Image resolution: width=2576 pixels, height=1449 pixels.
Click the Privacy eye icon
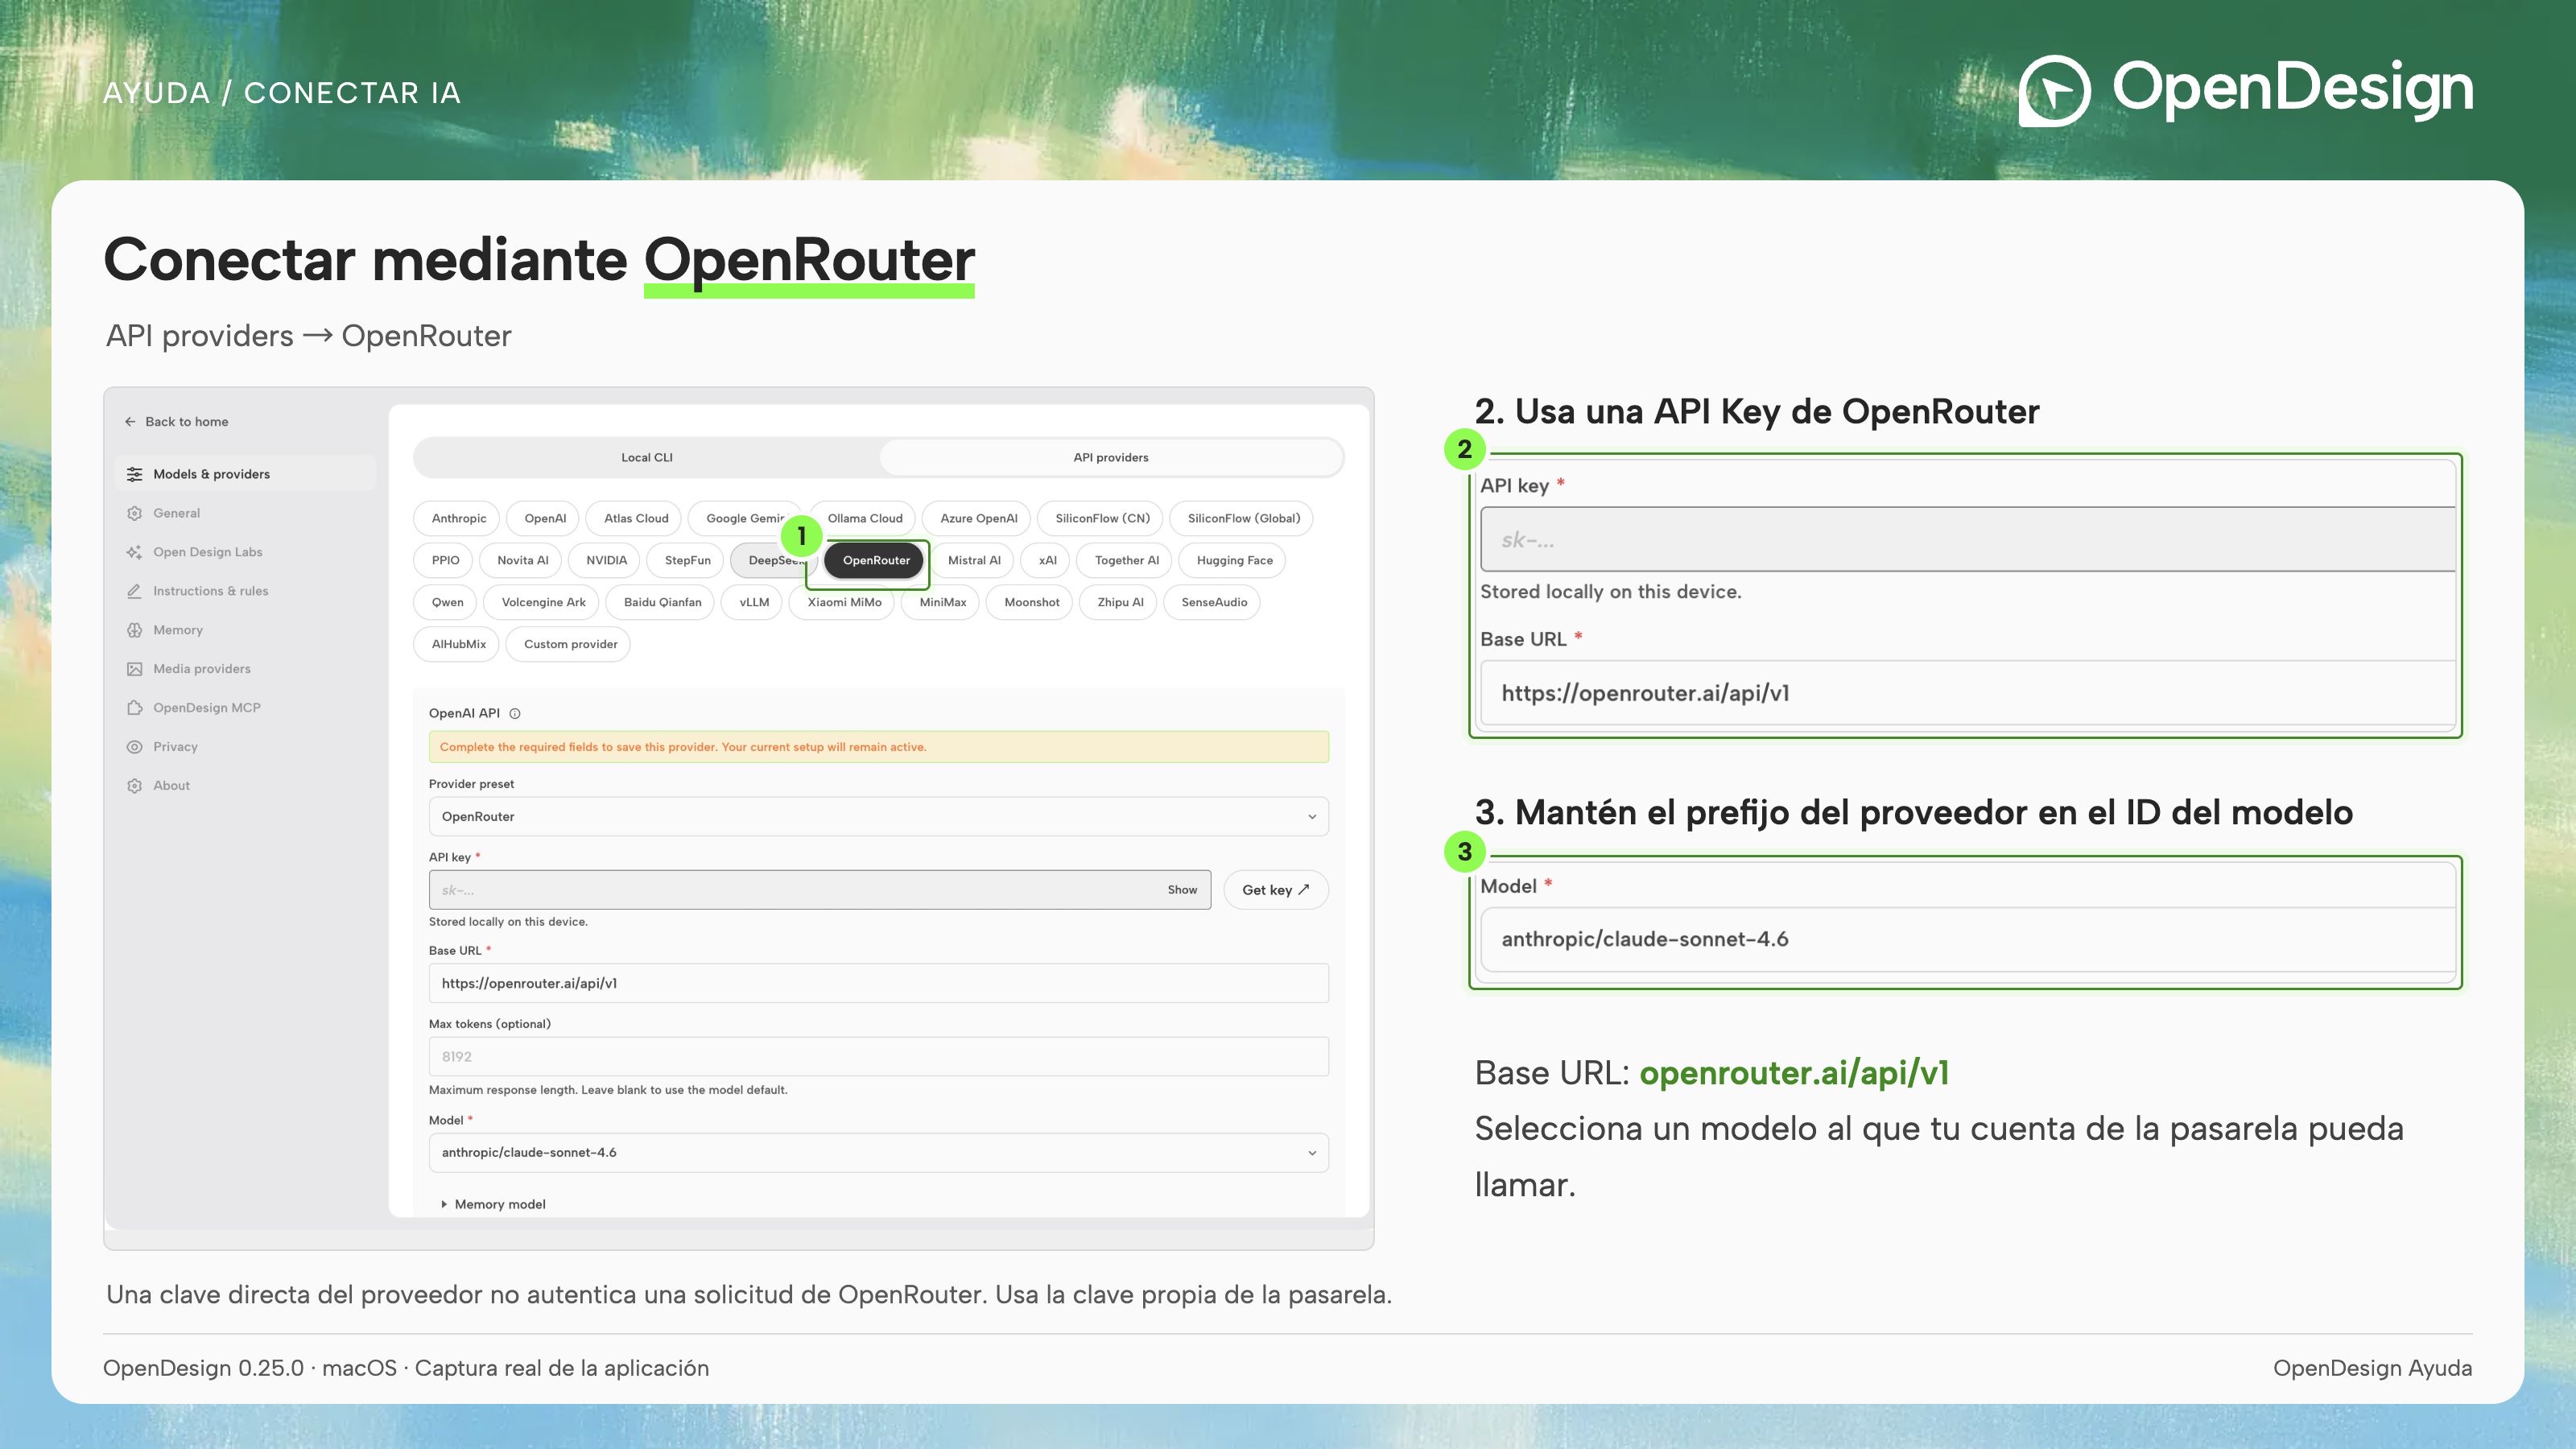(134, 747)
